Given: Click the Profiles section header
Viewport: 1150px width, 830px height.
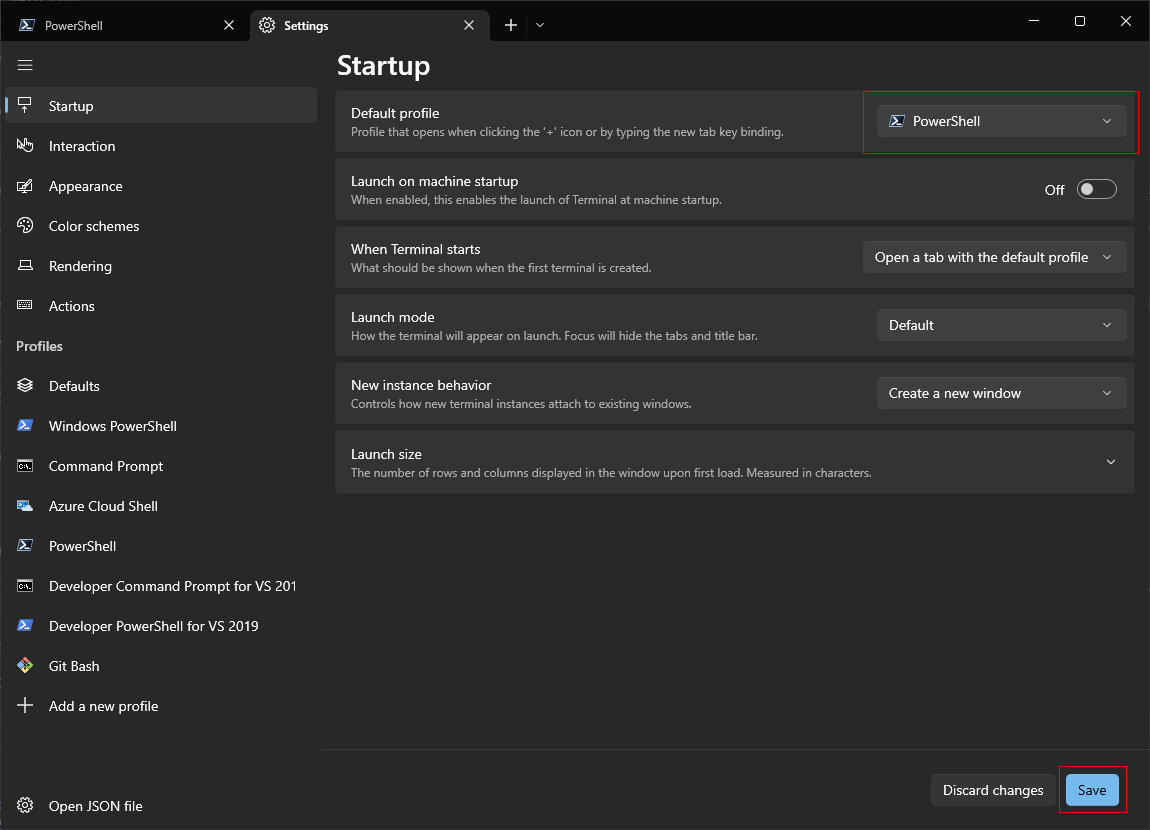Looking at the screenshot, I should (40, 346).
